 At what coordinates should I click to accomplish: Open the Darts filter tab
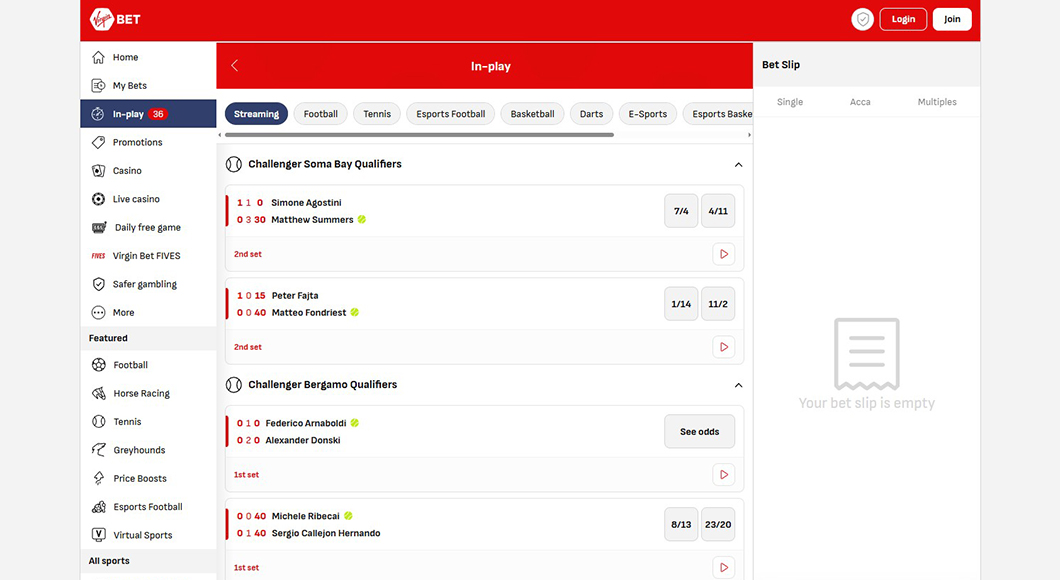click(591, 113)
